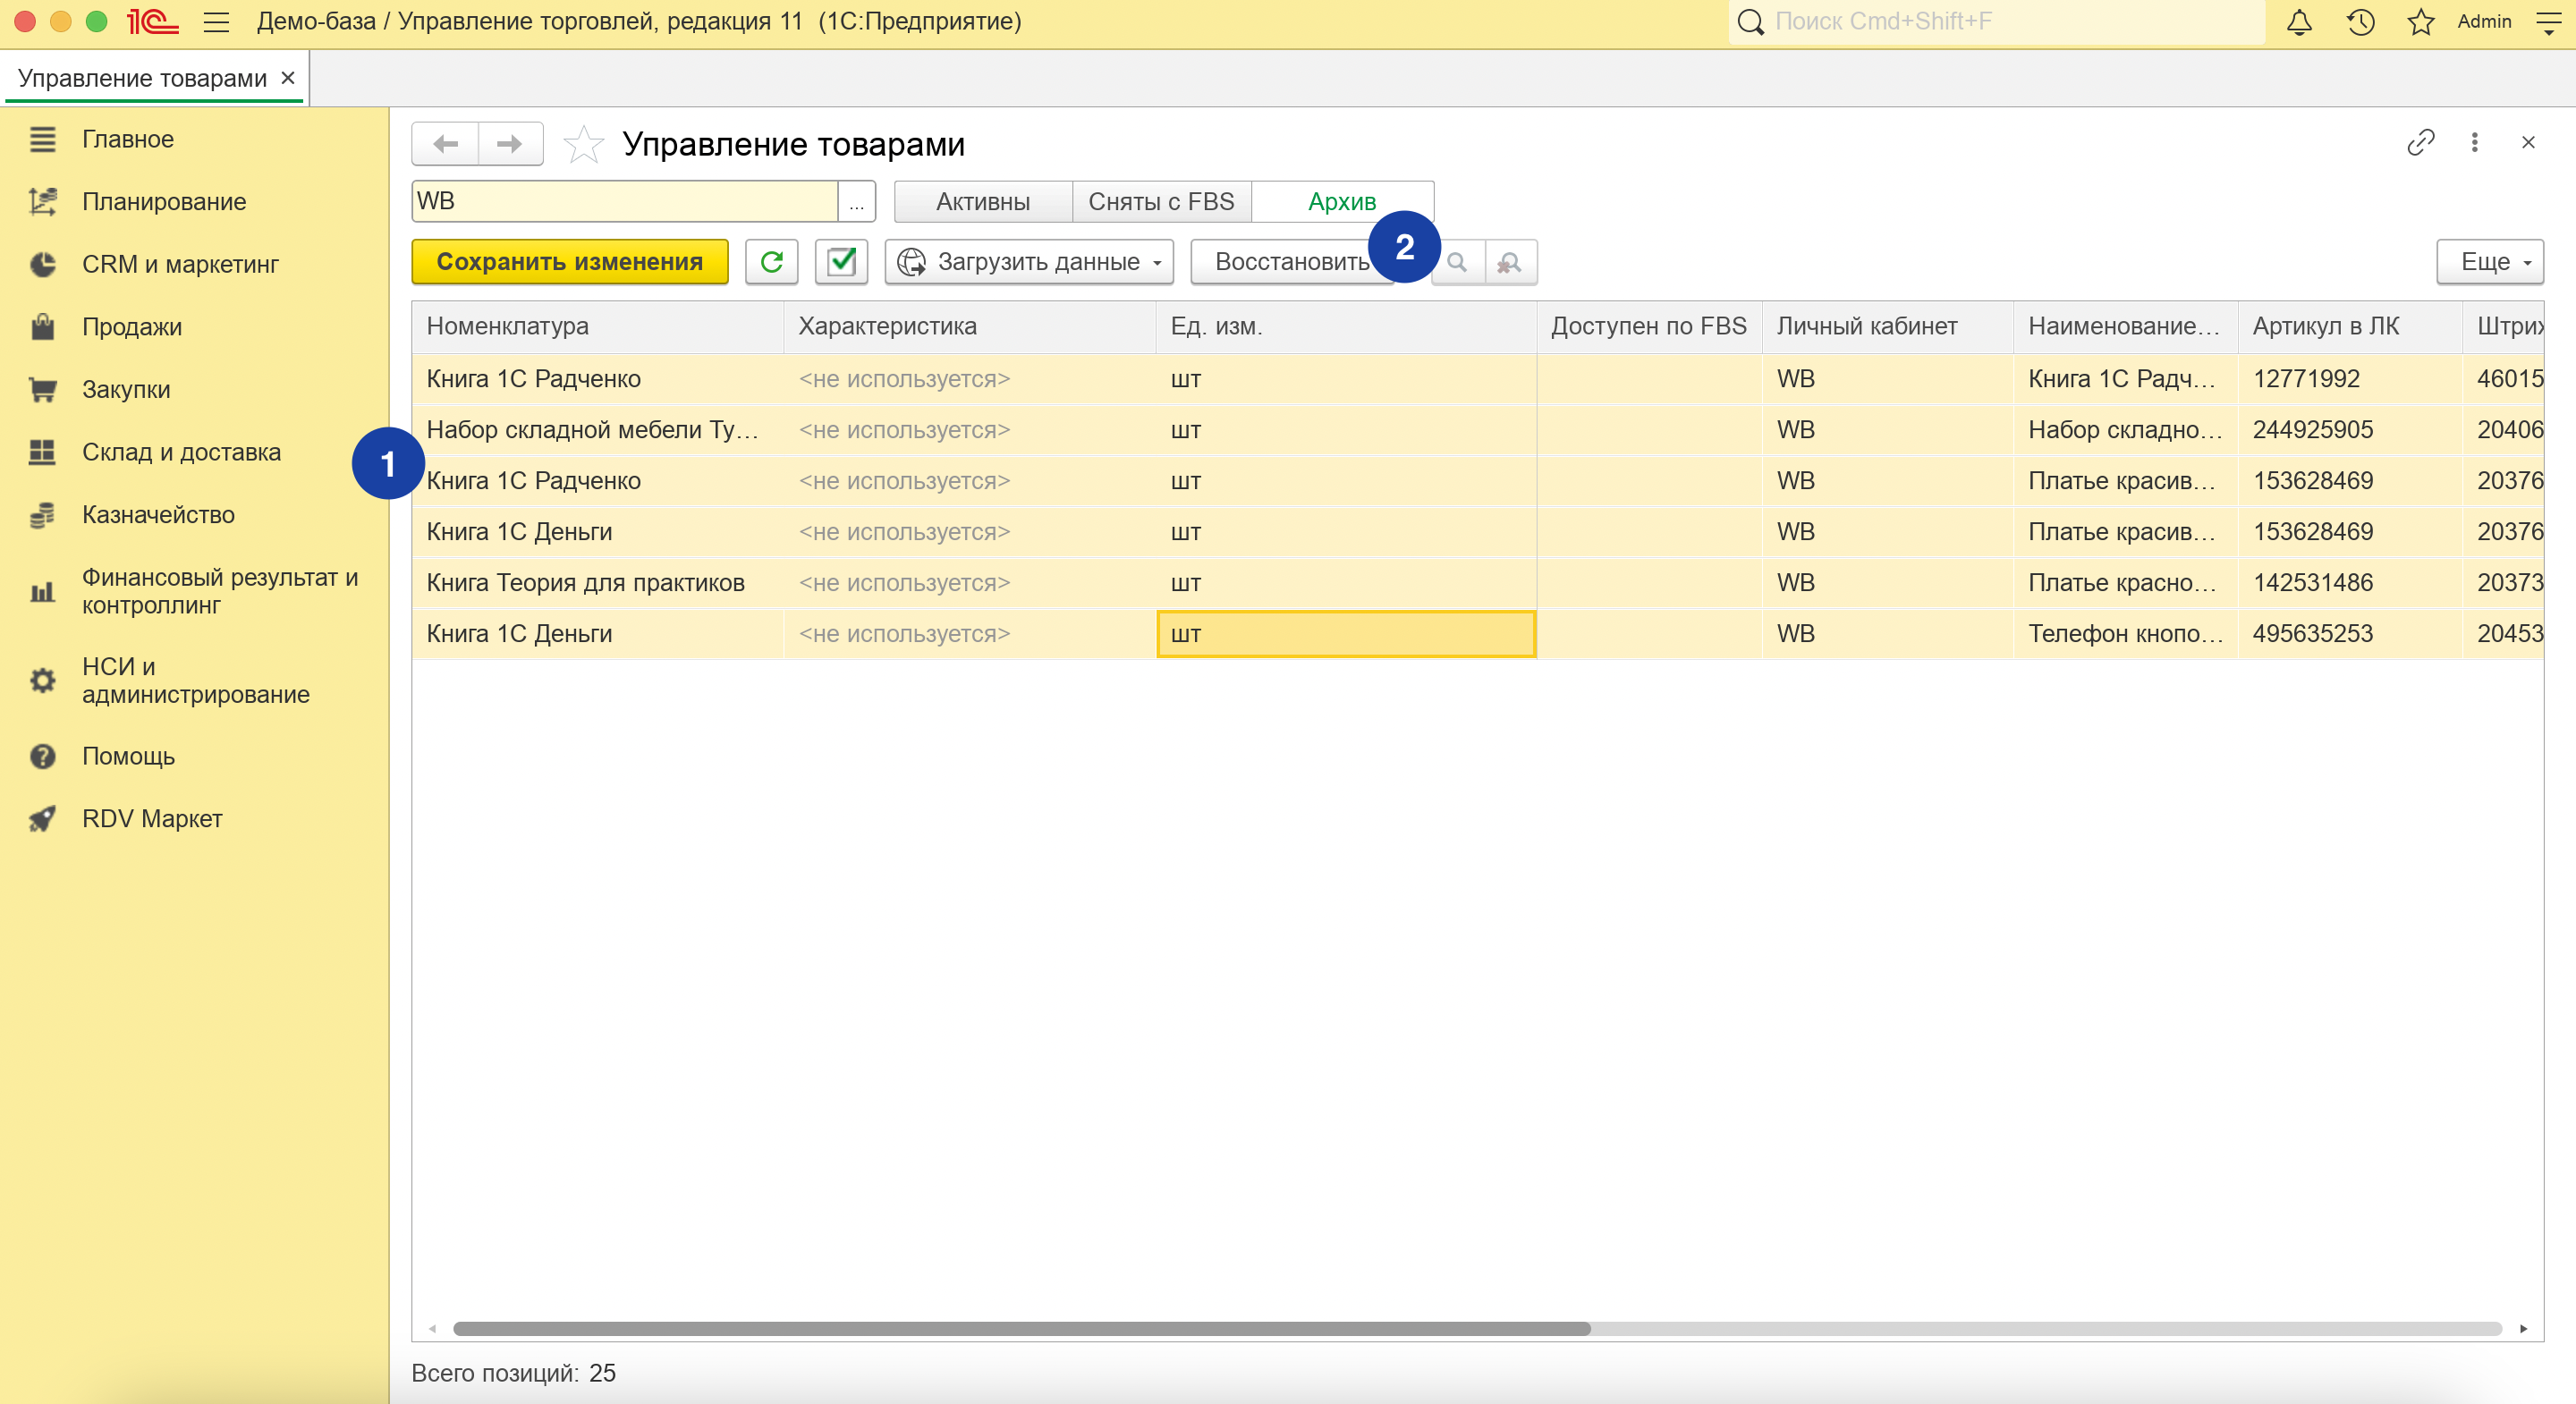Switch to the Активны filter
The image size is (2576, 1404).
click(982, 202)
